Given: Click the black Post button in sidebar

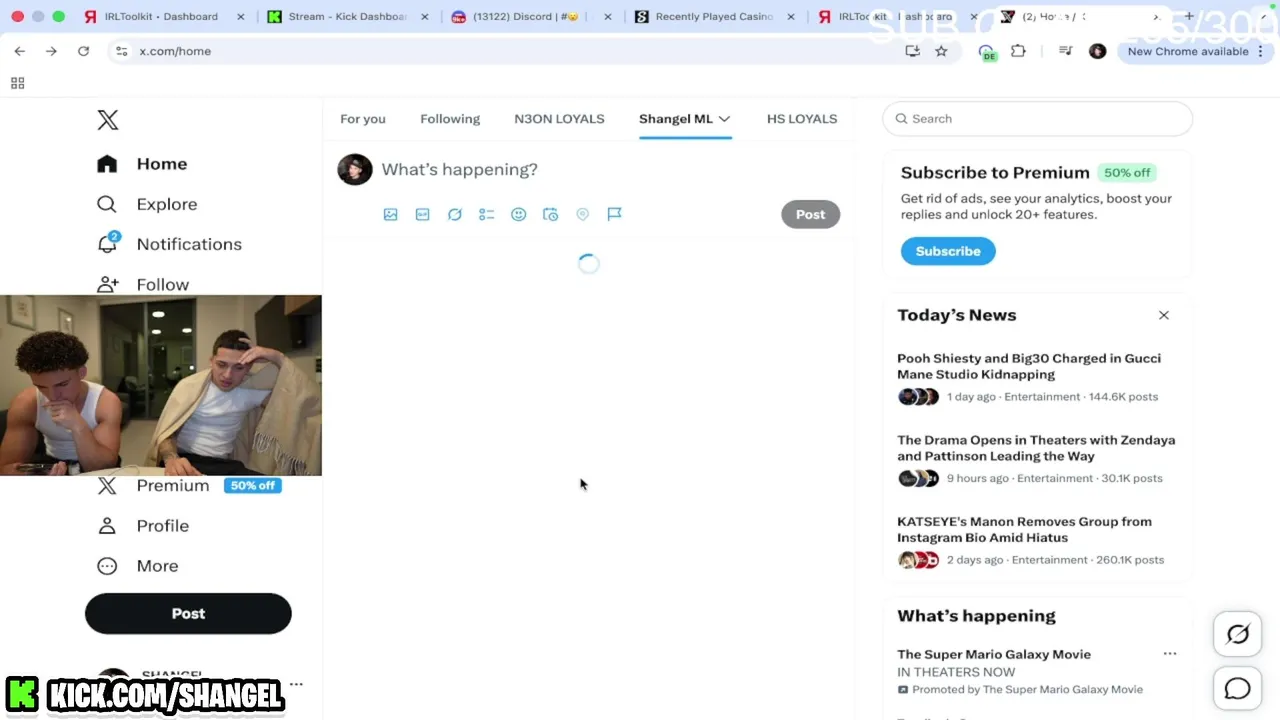Looking at the screenshot, I should tap(188, 614).
